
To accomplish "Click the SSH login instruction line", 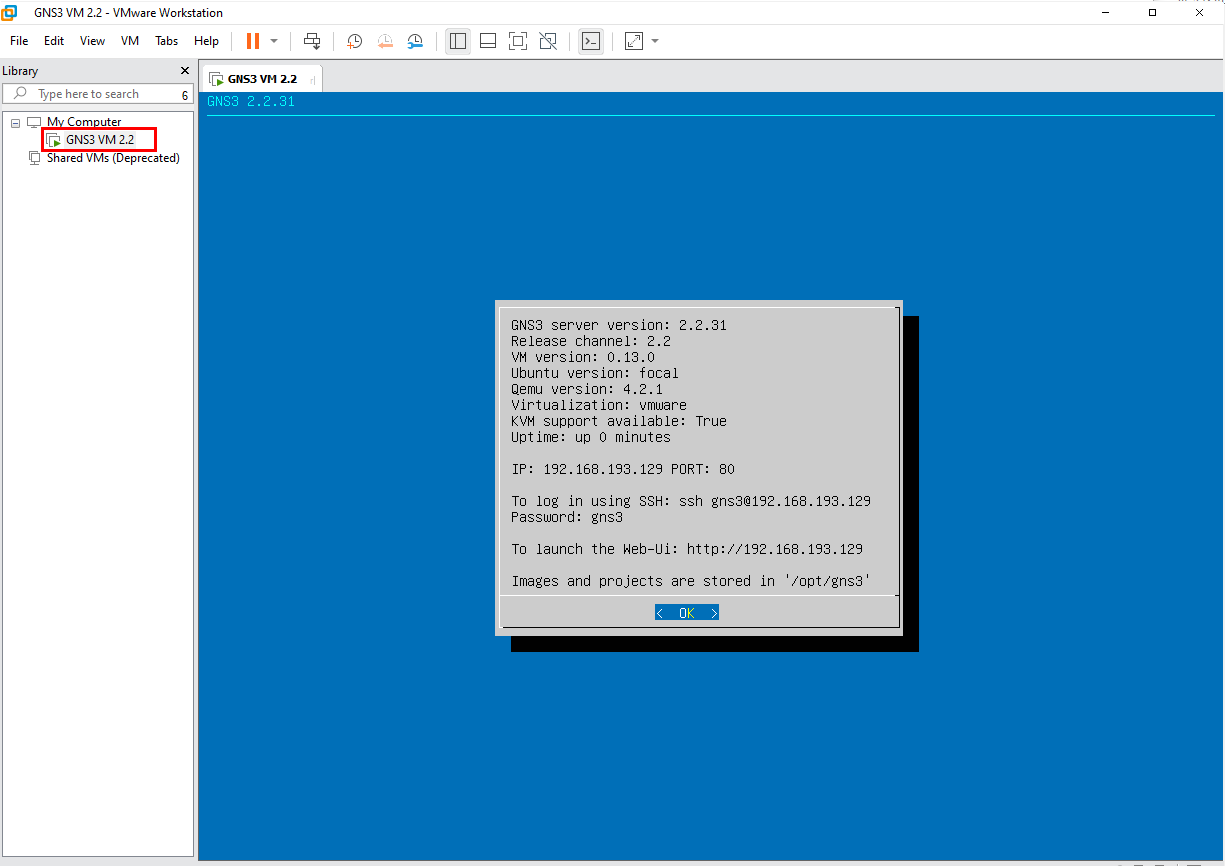I will tap(691, 501).
